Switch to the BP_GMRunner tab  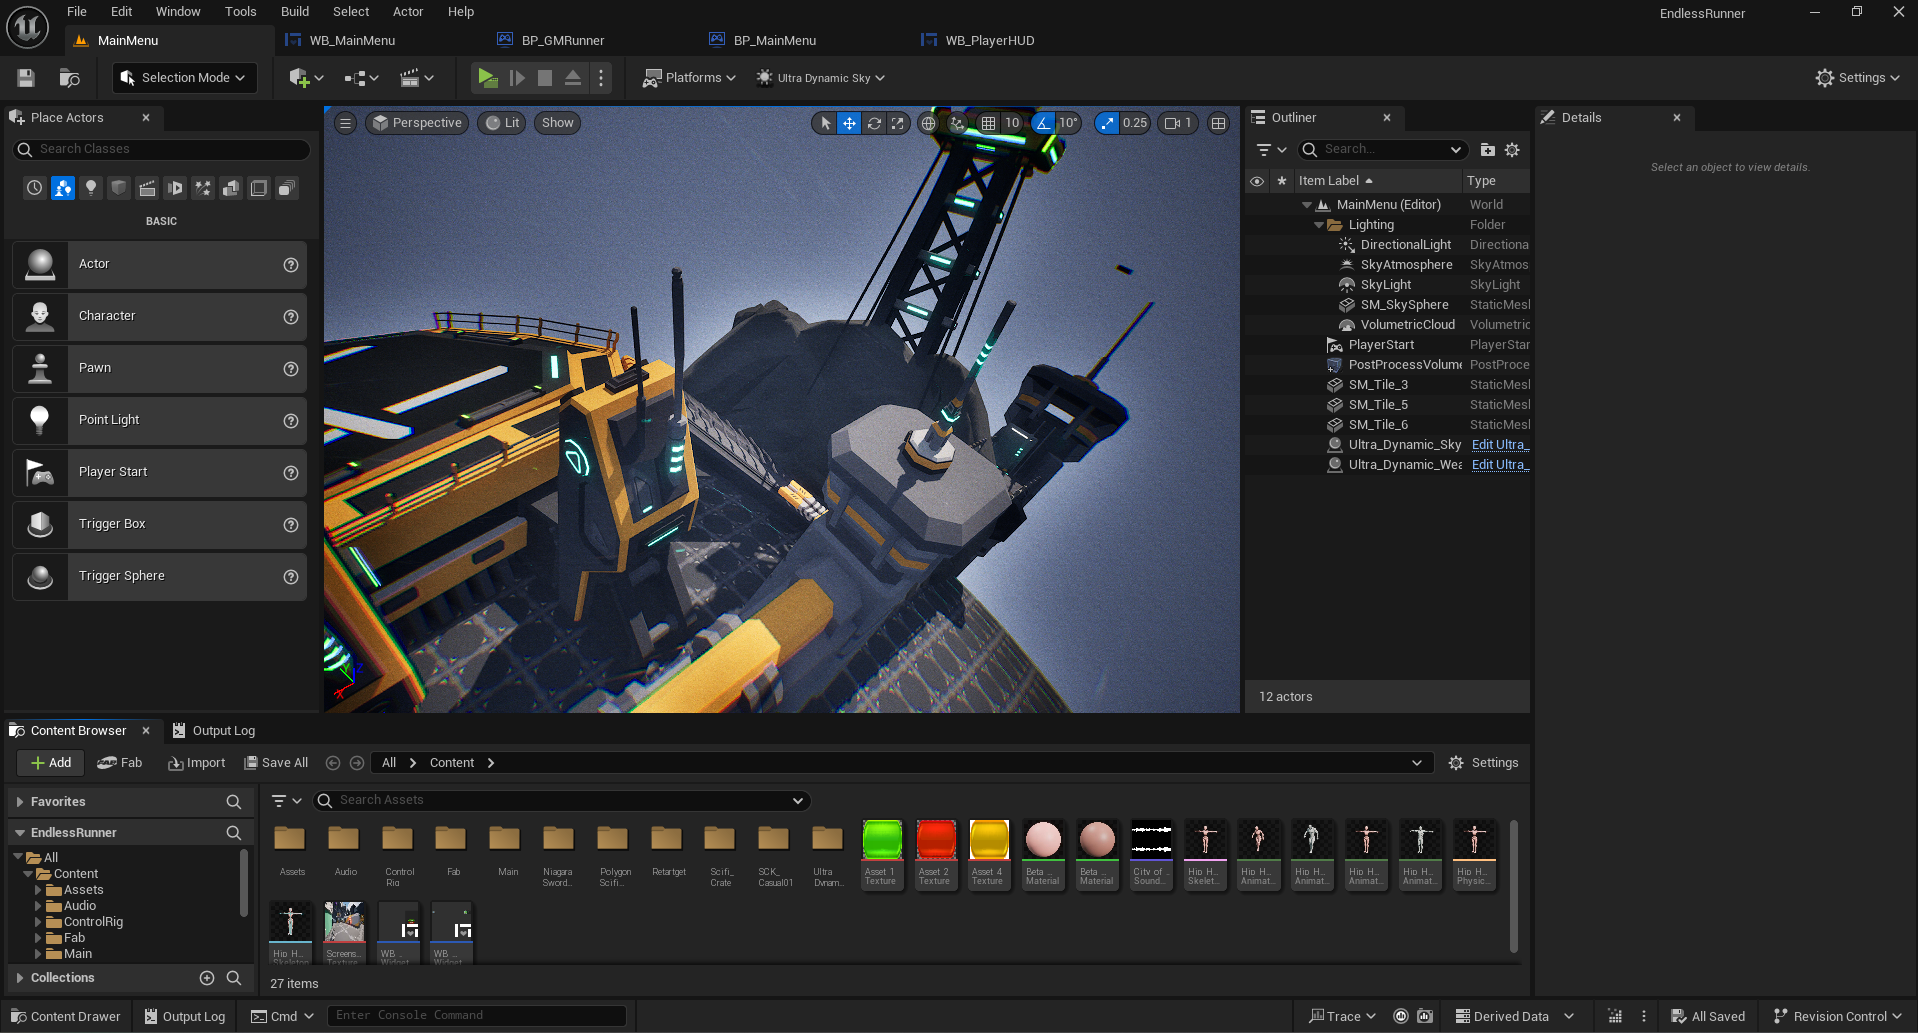point(562,41)
